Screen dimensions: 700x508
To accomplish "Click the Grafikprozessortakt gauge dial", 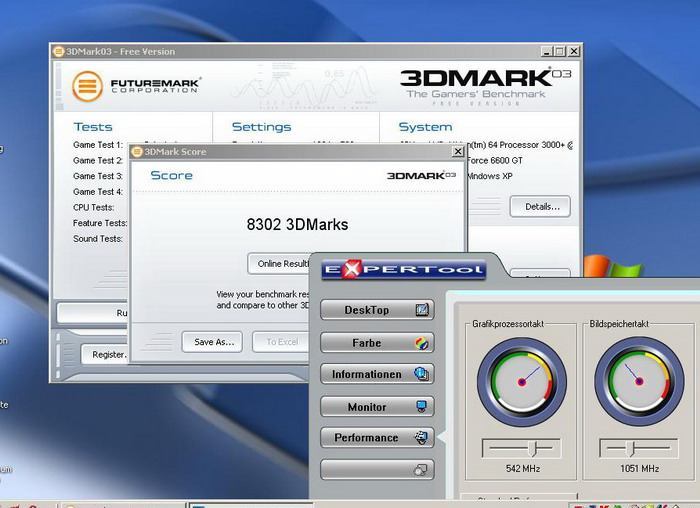I will click(x=522, y=382).
